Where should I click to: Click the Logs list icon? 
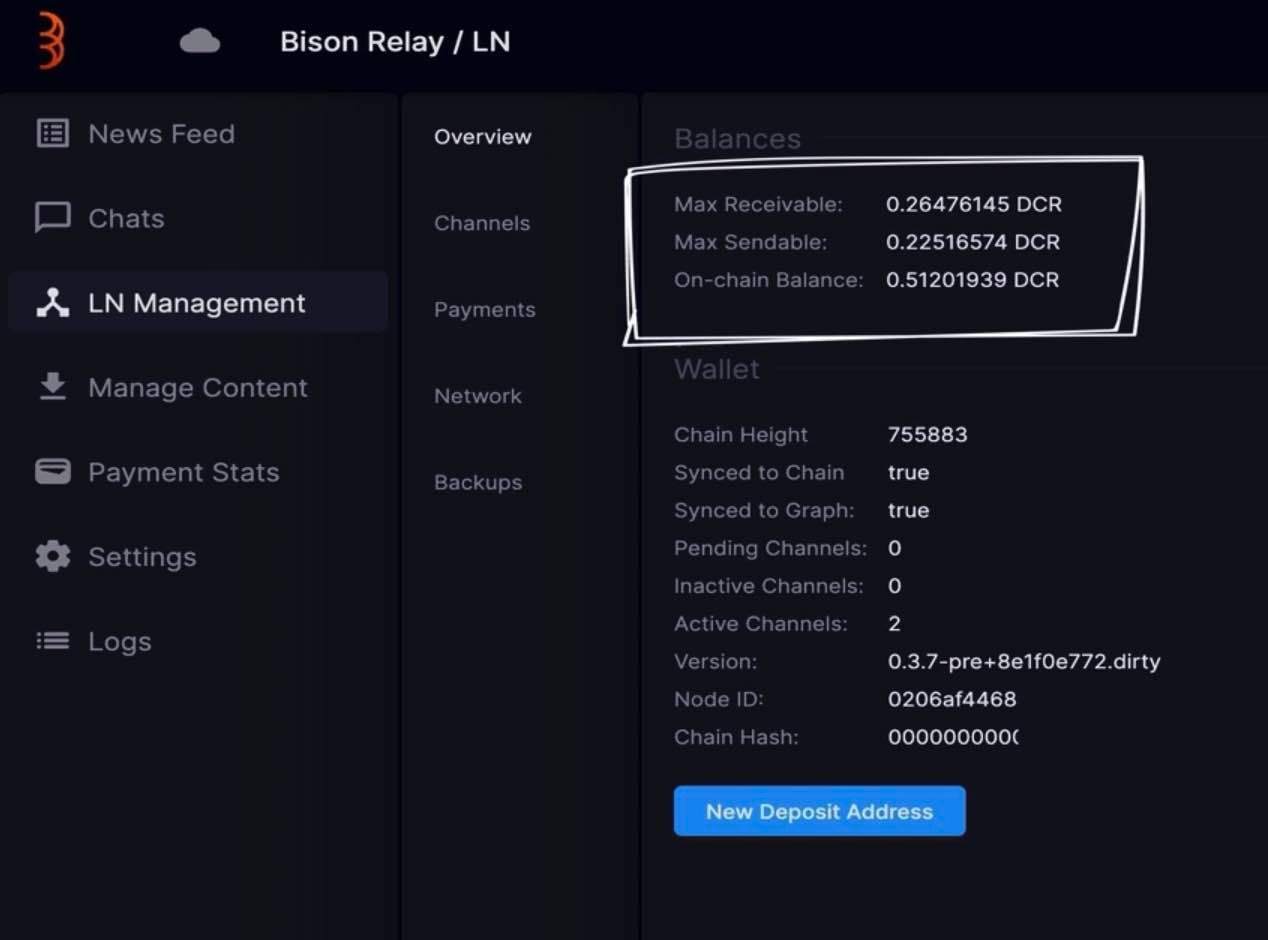[53, 640]
